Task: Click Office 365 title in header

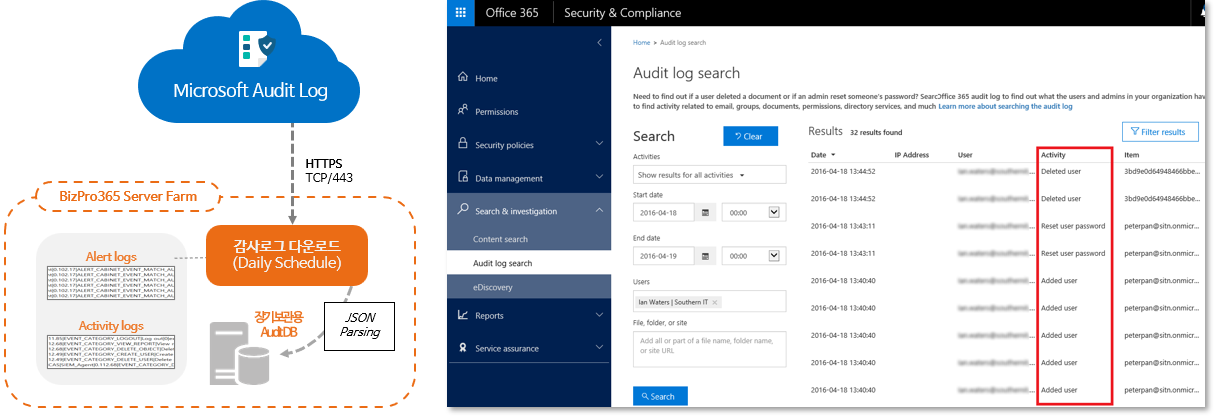Action: coord(512,13)
